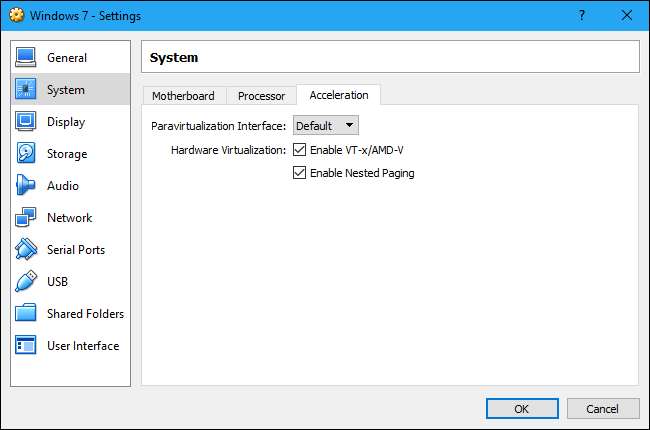Screen dimensions: 650x430
Task: Expand the Paravirtualization Interface dropdown
Action: tap(325, 126)
